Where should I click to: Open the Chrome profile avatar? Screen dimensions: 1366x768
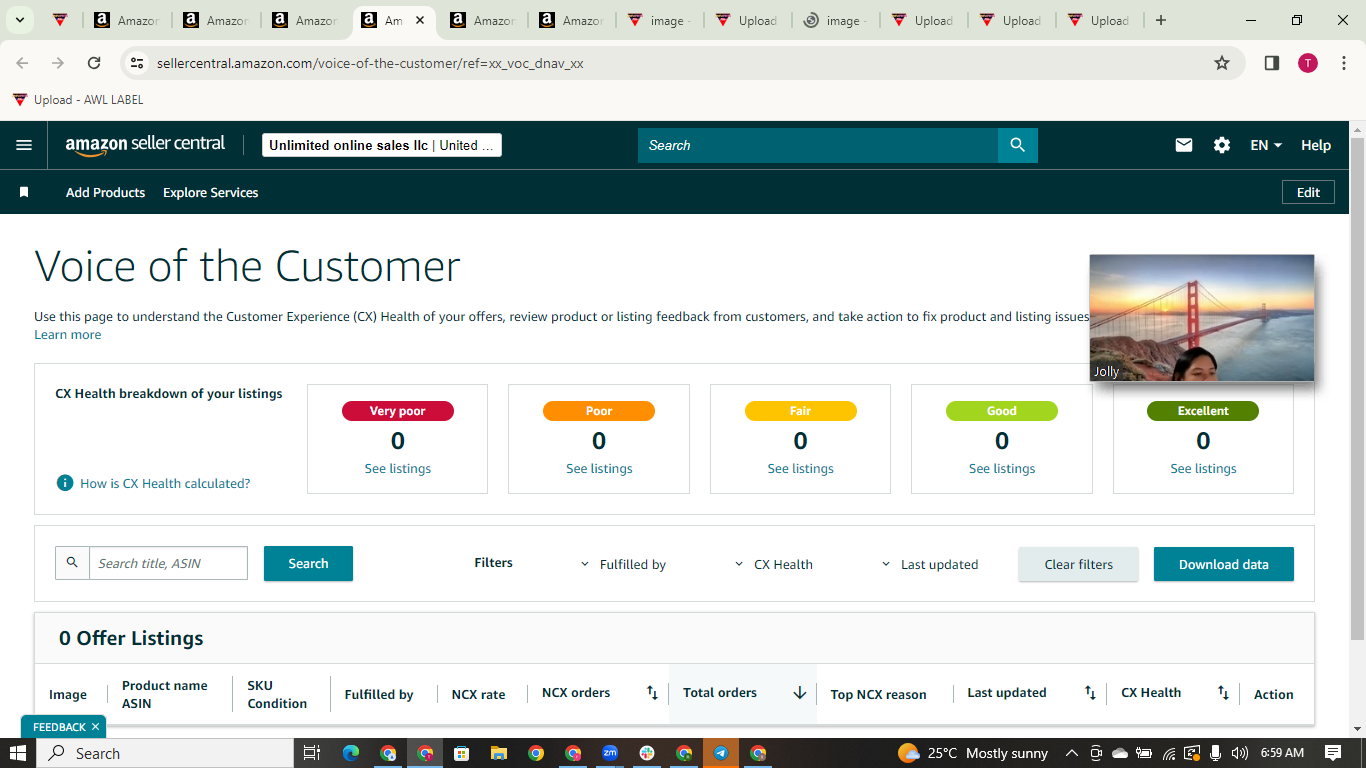coord(1308,63)
